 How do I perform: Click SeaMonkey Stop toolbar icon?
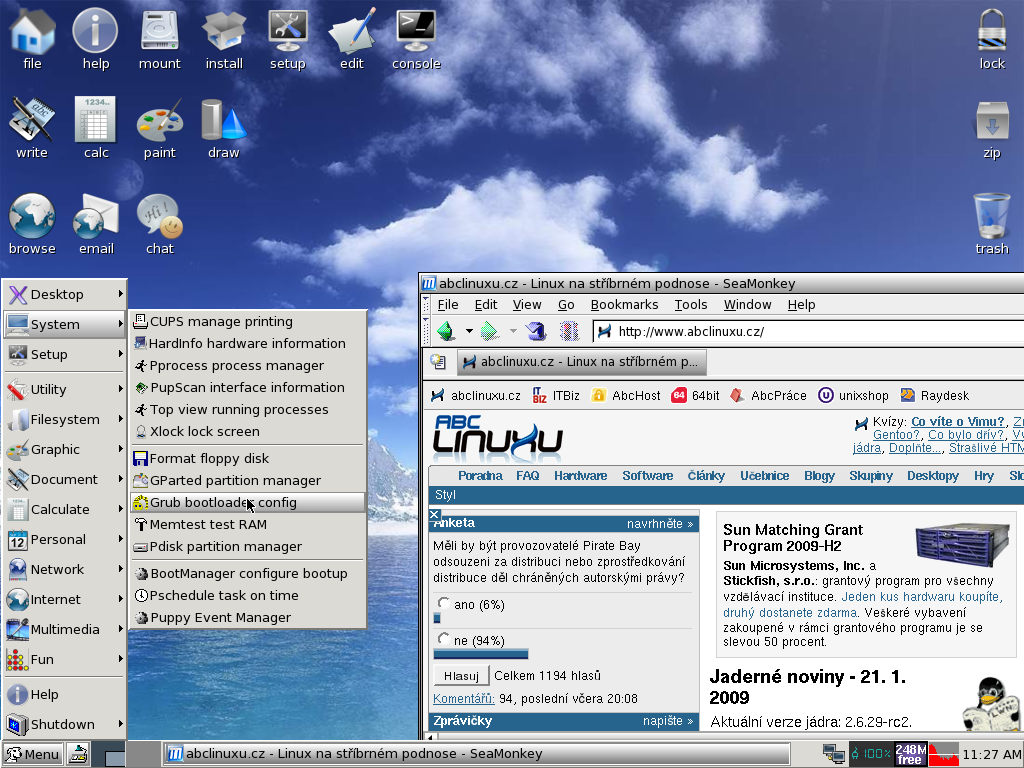pyautogui.click(x=569, y=331)
